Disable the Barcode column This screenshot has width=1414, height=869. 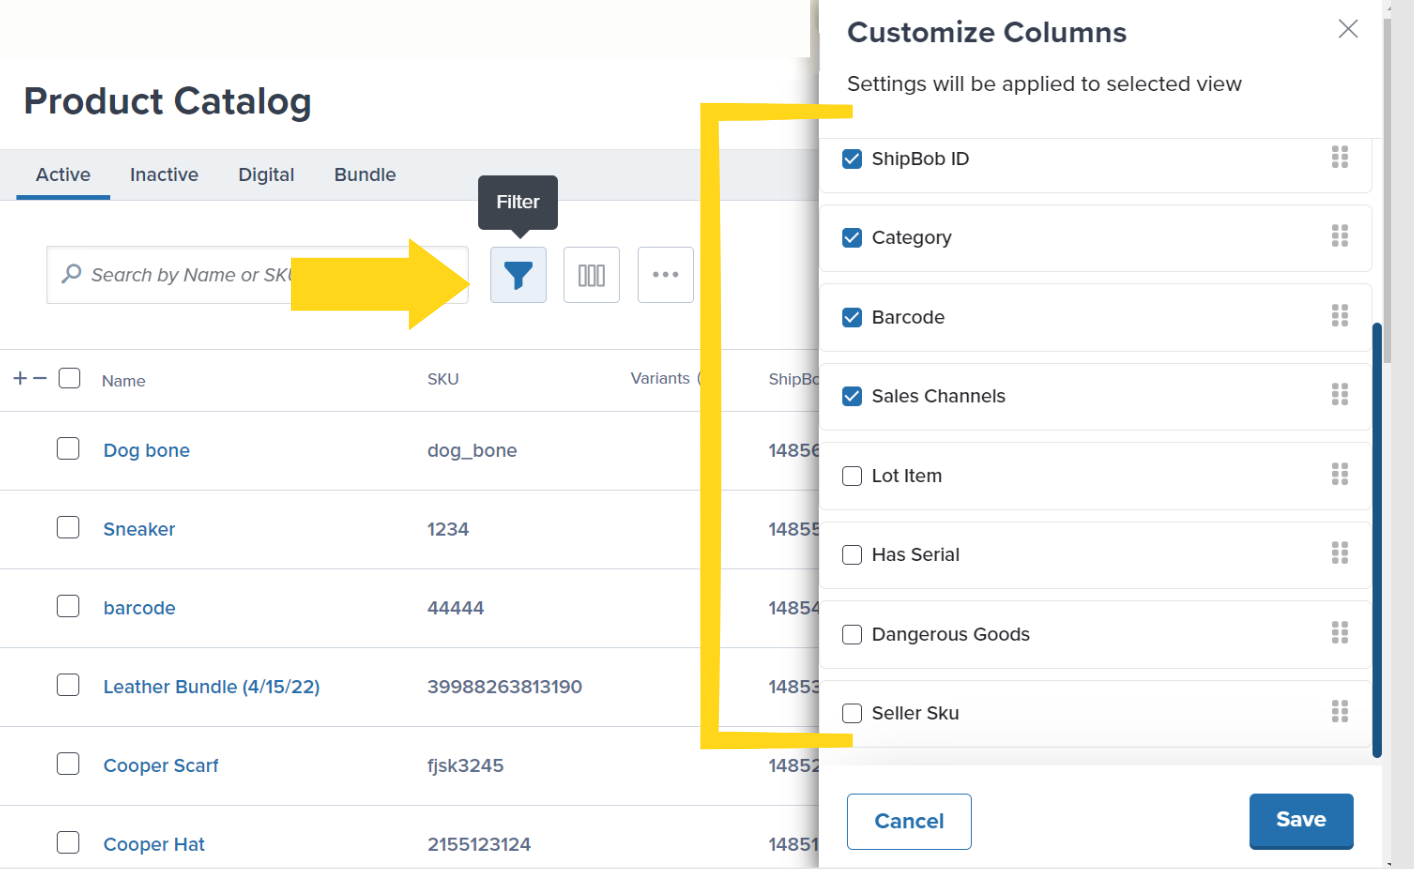pos(852,317)
